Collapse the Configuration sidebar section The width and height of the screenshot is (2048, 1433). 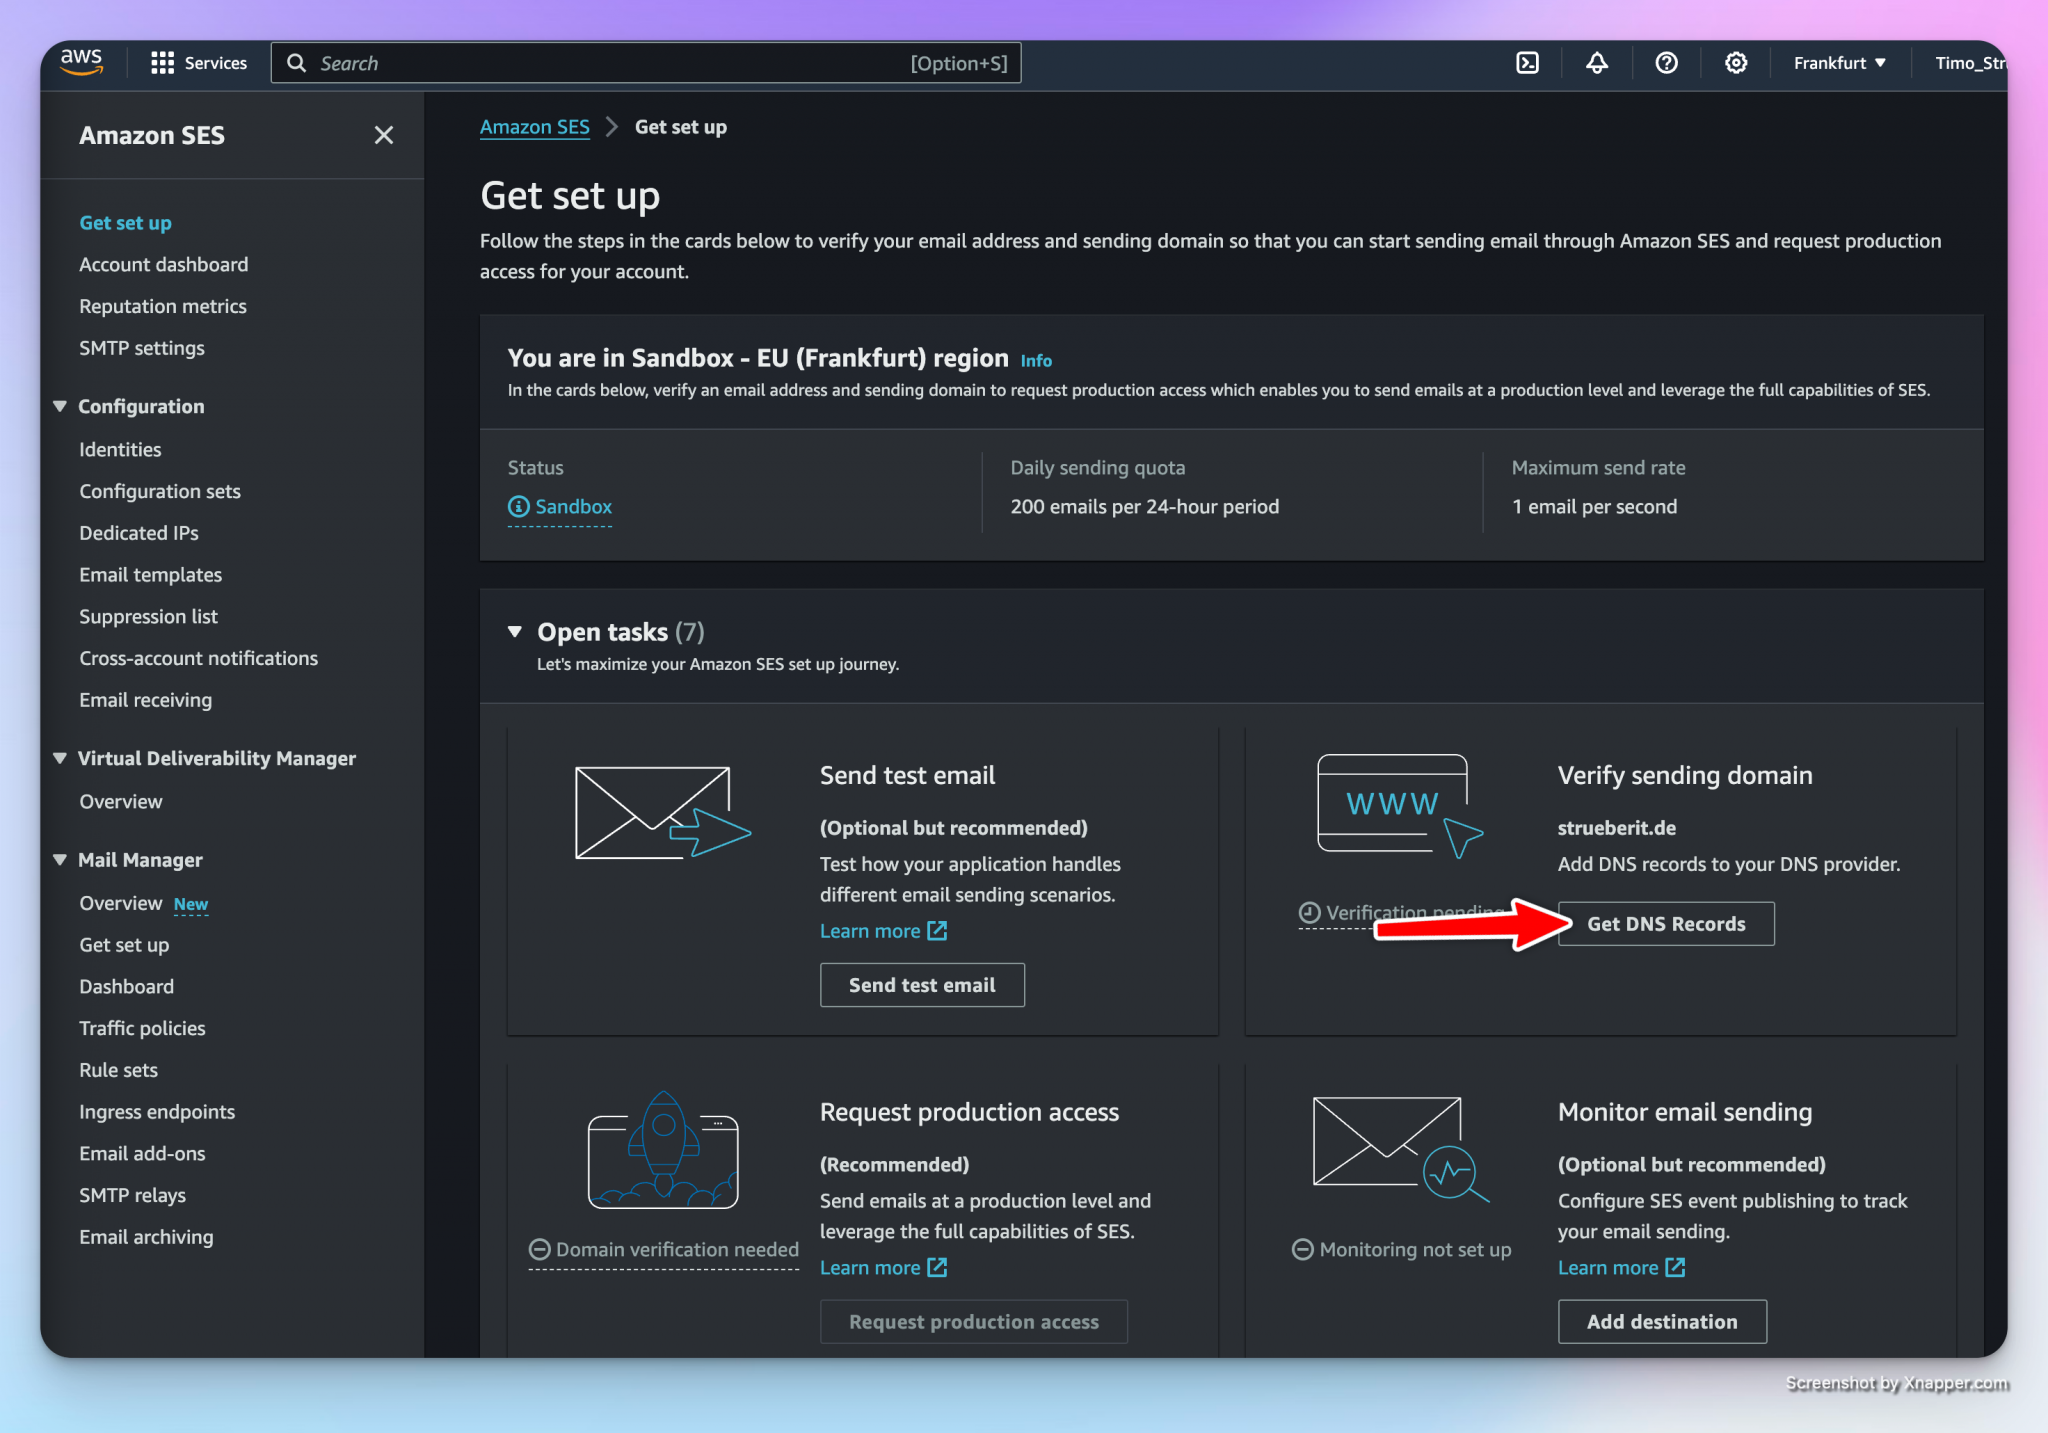tap(60, 406)
